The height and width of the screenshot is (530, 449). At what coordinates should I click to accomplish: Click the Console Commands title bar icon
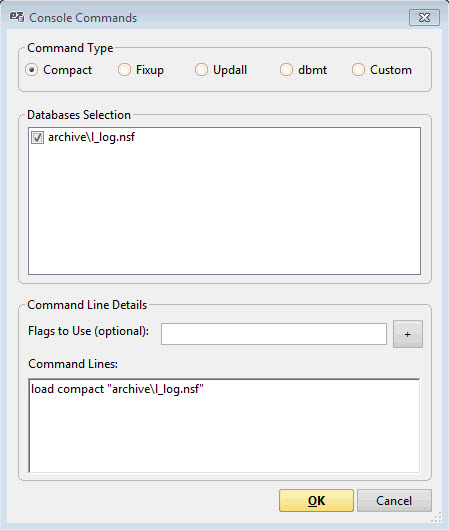point(17,17)
